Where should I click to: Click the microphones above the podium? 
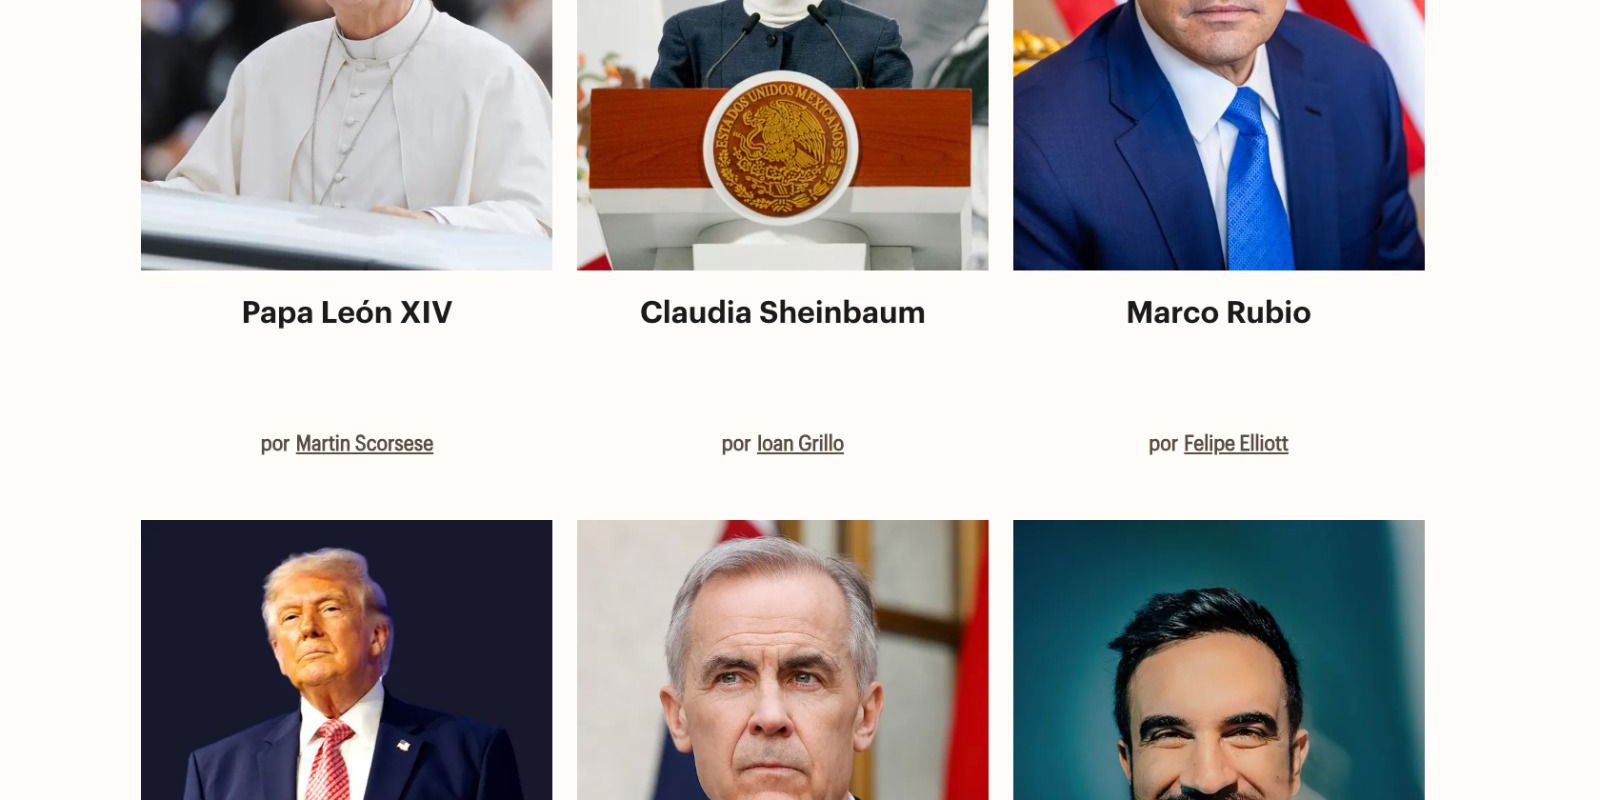coord(783,45)
